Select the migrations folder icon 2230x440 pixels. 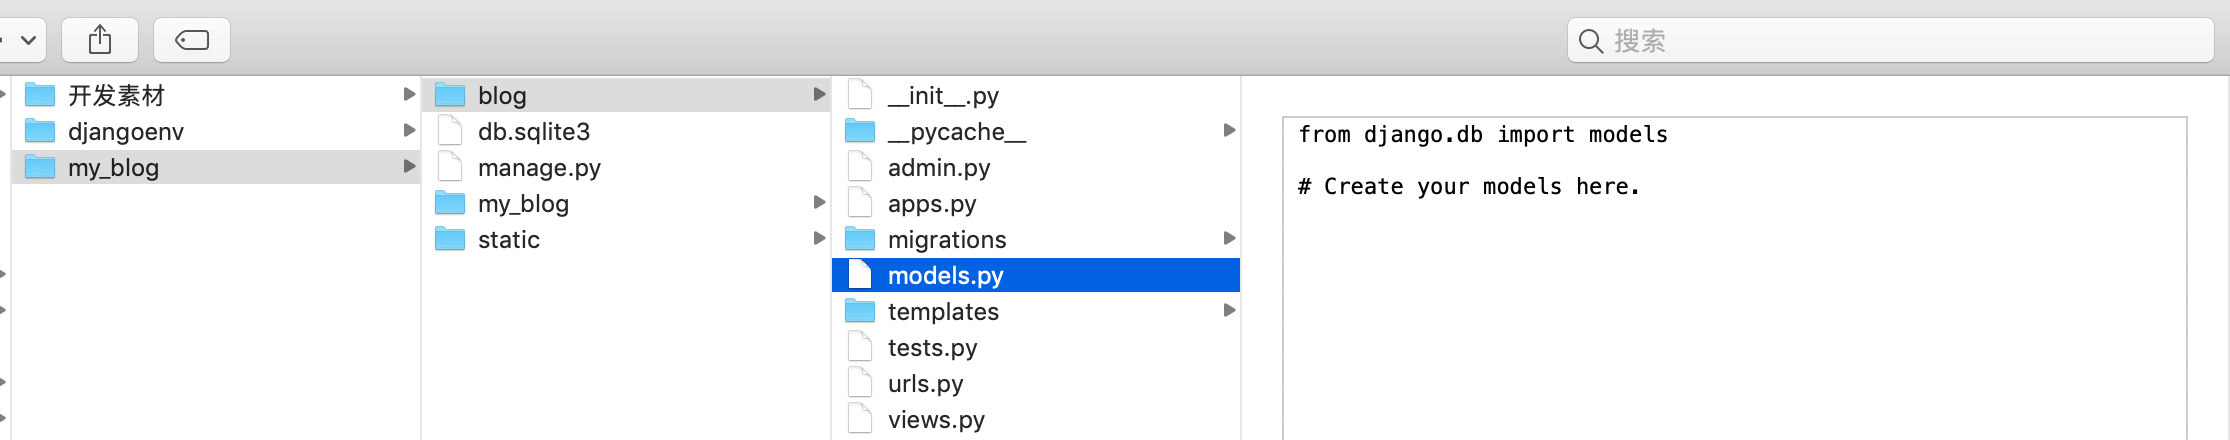860,239
